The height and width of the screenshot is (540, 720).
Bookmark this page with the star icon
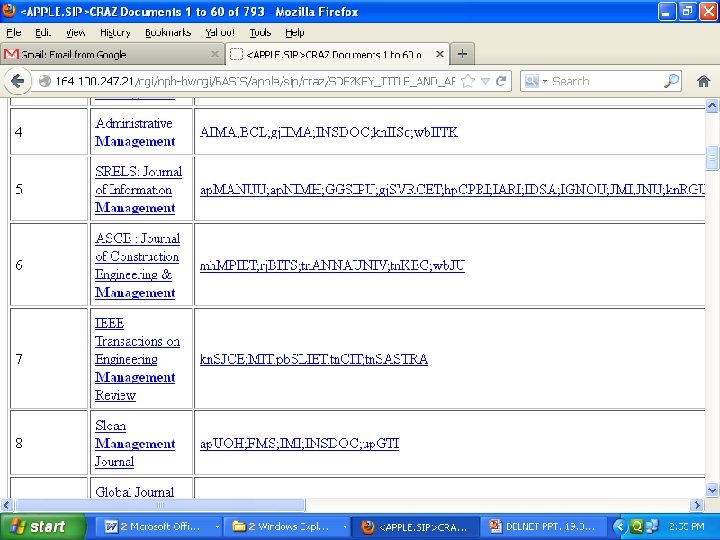click(x=468, y=81)
